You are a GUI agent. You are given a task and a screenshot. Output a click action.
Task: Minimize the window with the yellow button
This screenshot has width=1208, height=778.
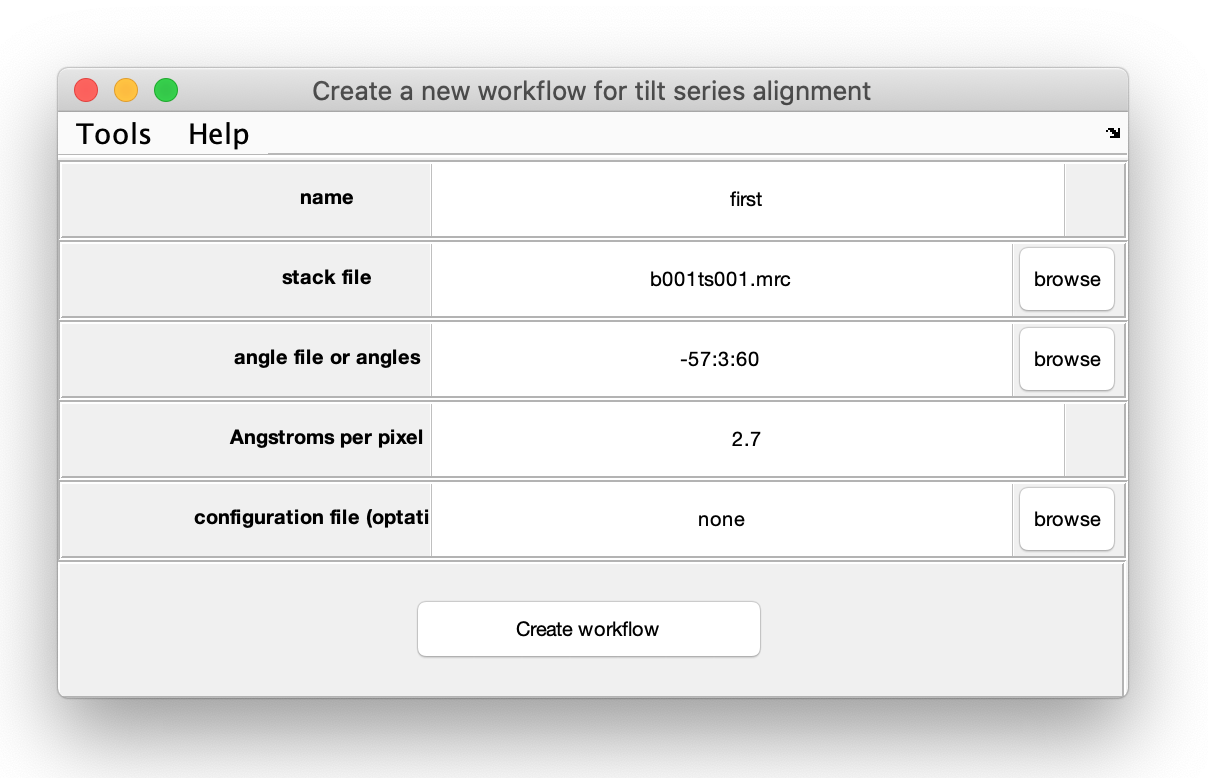click(126, 91)
